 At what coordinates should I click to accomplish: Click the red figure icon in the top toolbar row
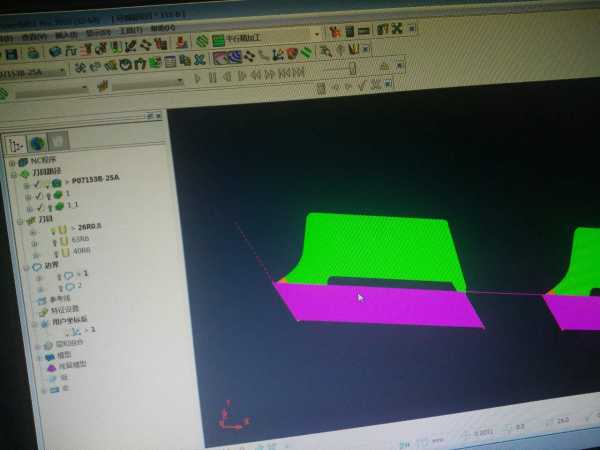pos(181,42)
